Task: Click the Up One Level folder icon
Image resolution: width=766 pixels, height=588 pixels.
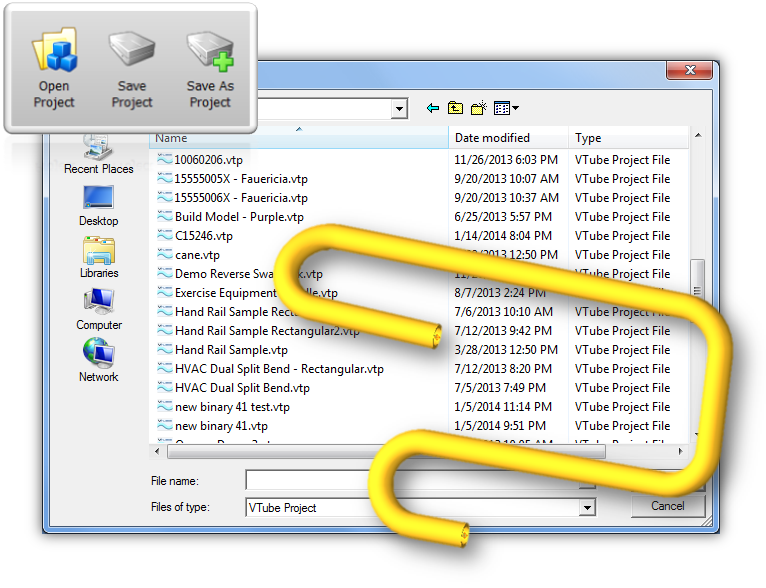Action: pos(455,108)
